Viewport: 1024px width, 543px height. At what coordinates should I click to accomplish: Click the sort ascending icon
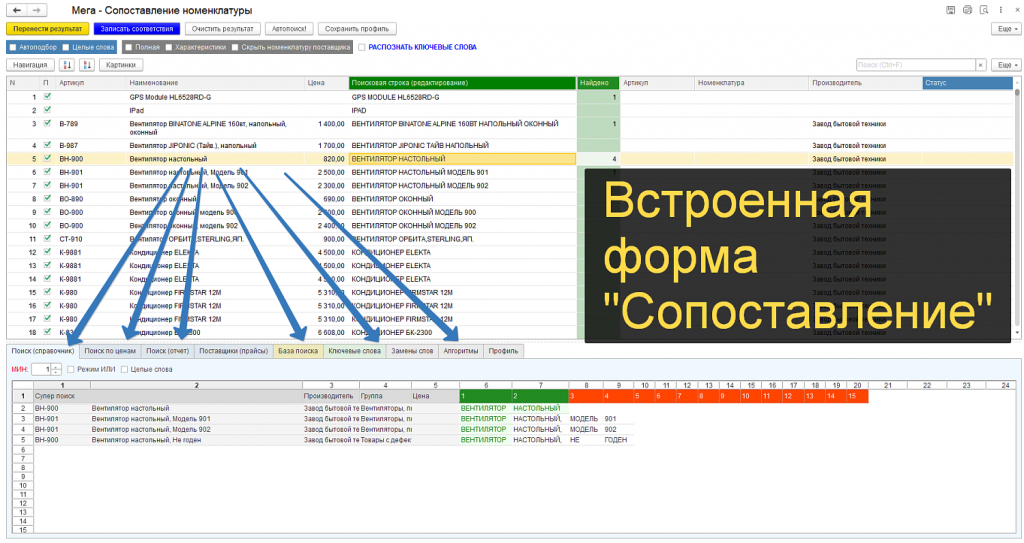67,65
